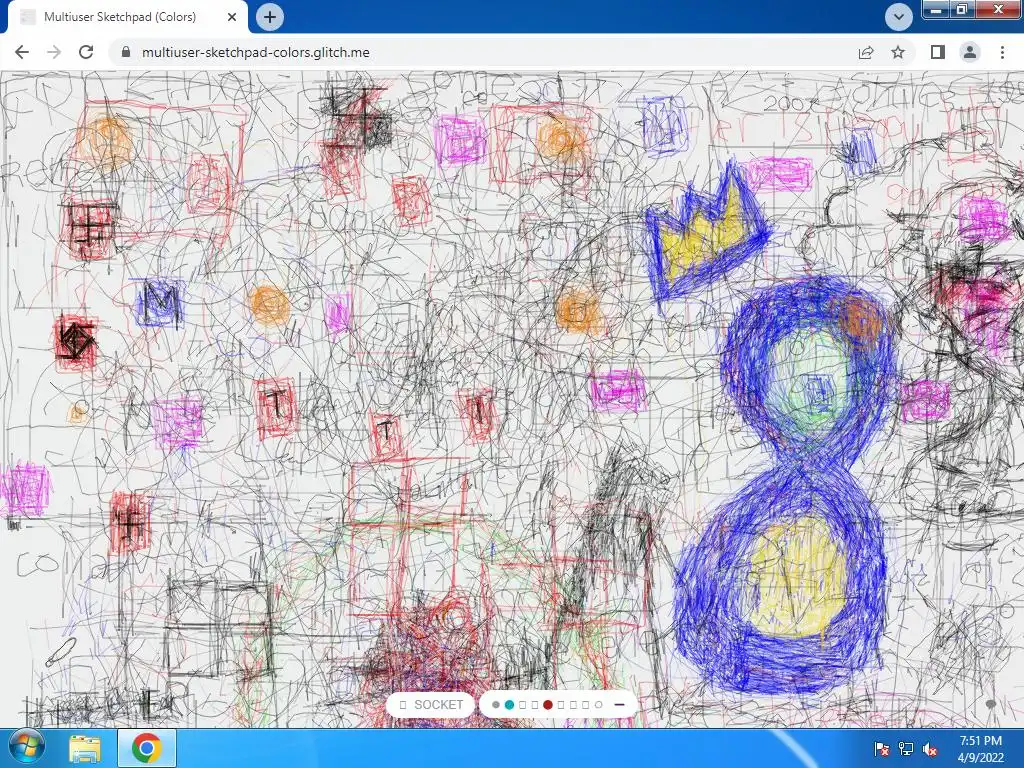Share this page using the share icon
Viewport: 1024px width, 768px height.
point(866,52)
